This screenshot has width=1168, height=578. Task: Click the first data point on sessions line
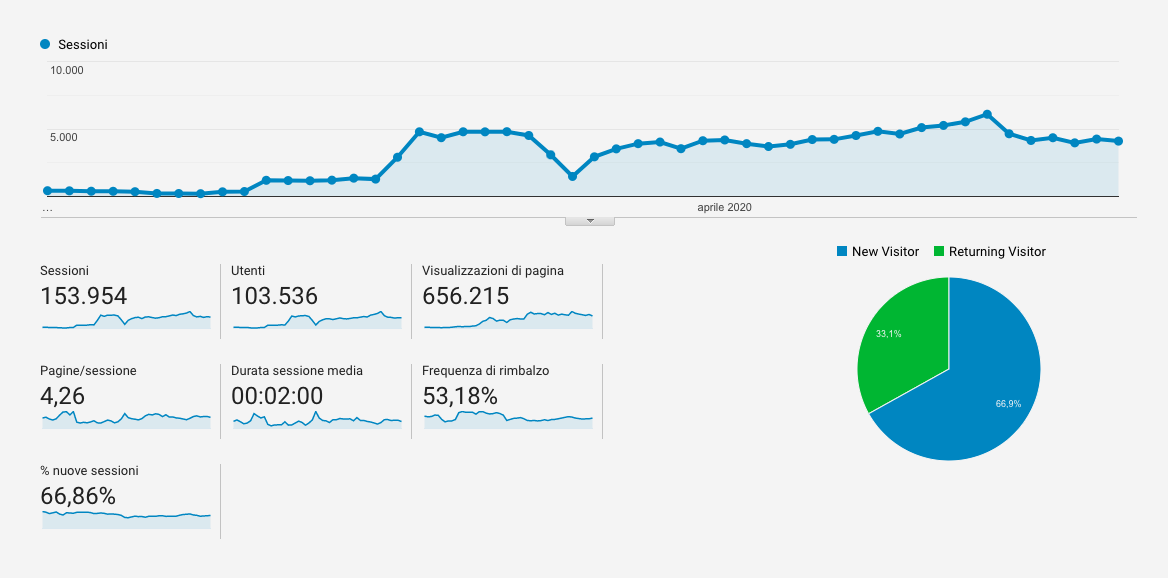pos(47,190)
